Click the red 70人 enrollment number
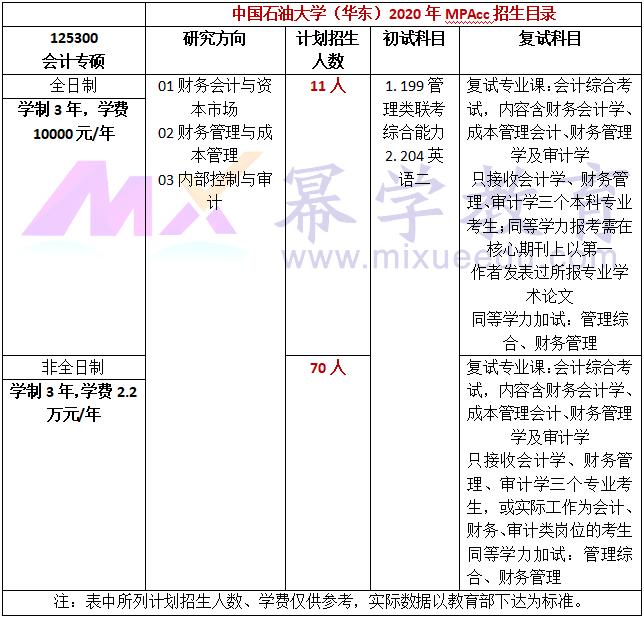Viewport: 644px width, 618px height. click(327, 368)
